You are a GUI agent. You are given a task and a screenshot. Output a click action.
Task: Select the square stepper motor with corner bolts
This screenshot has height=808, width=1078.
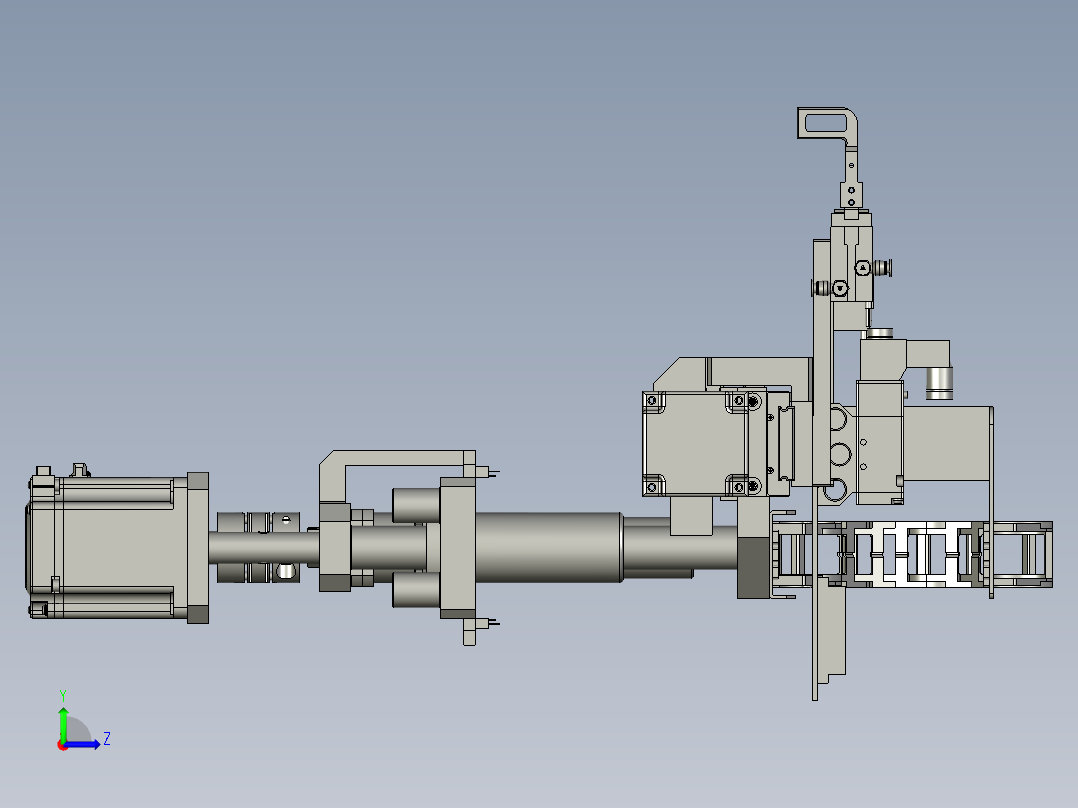click(x=694, y=444)
